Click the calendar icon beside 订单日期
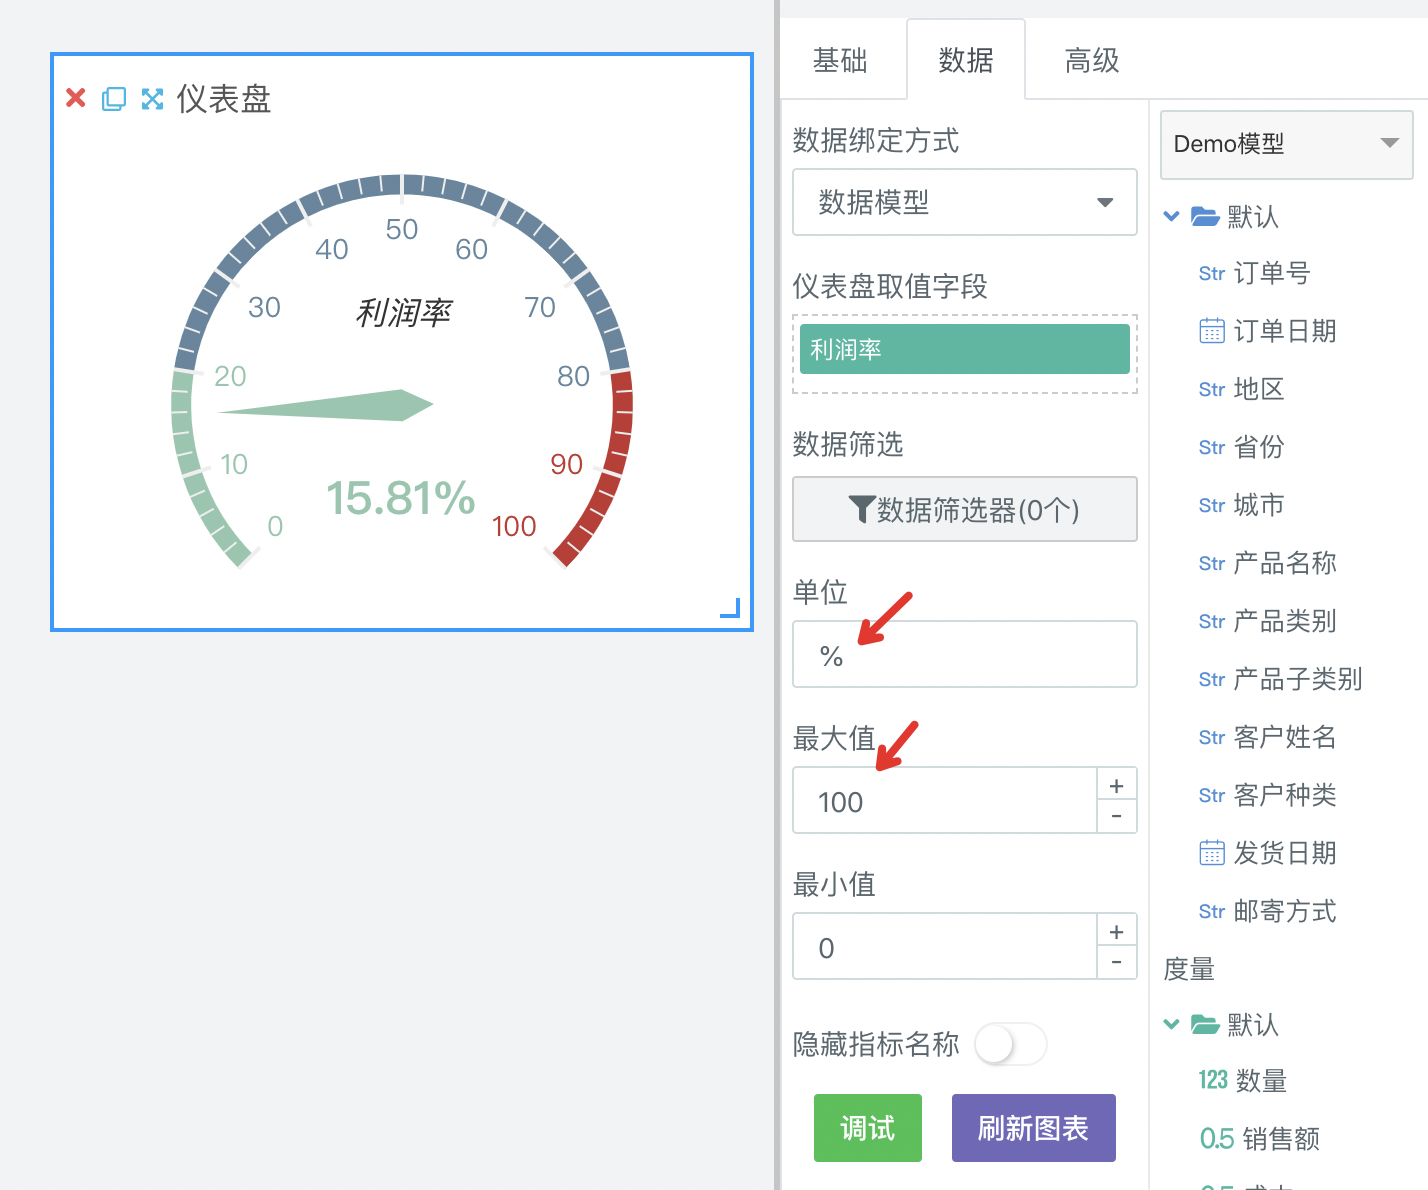 pyautogui.click(x=1212, y=331)
